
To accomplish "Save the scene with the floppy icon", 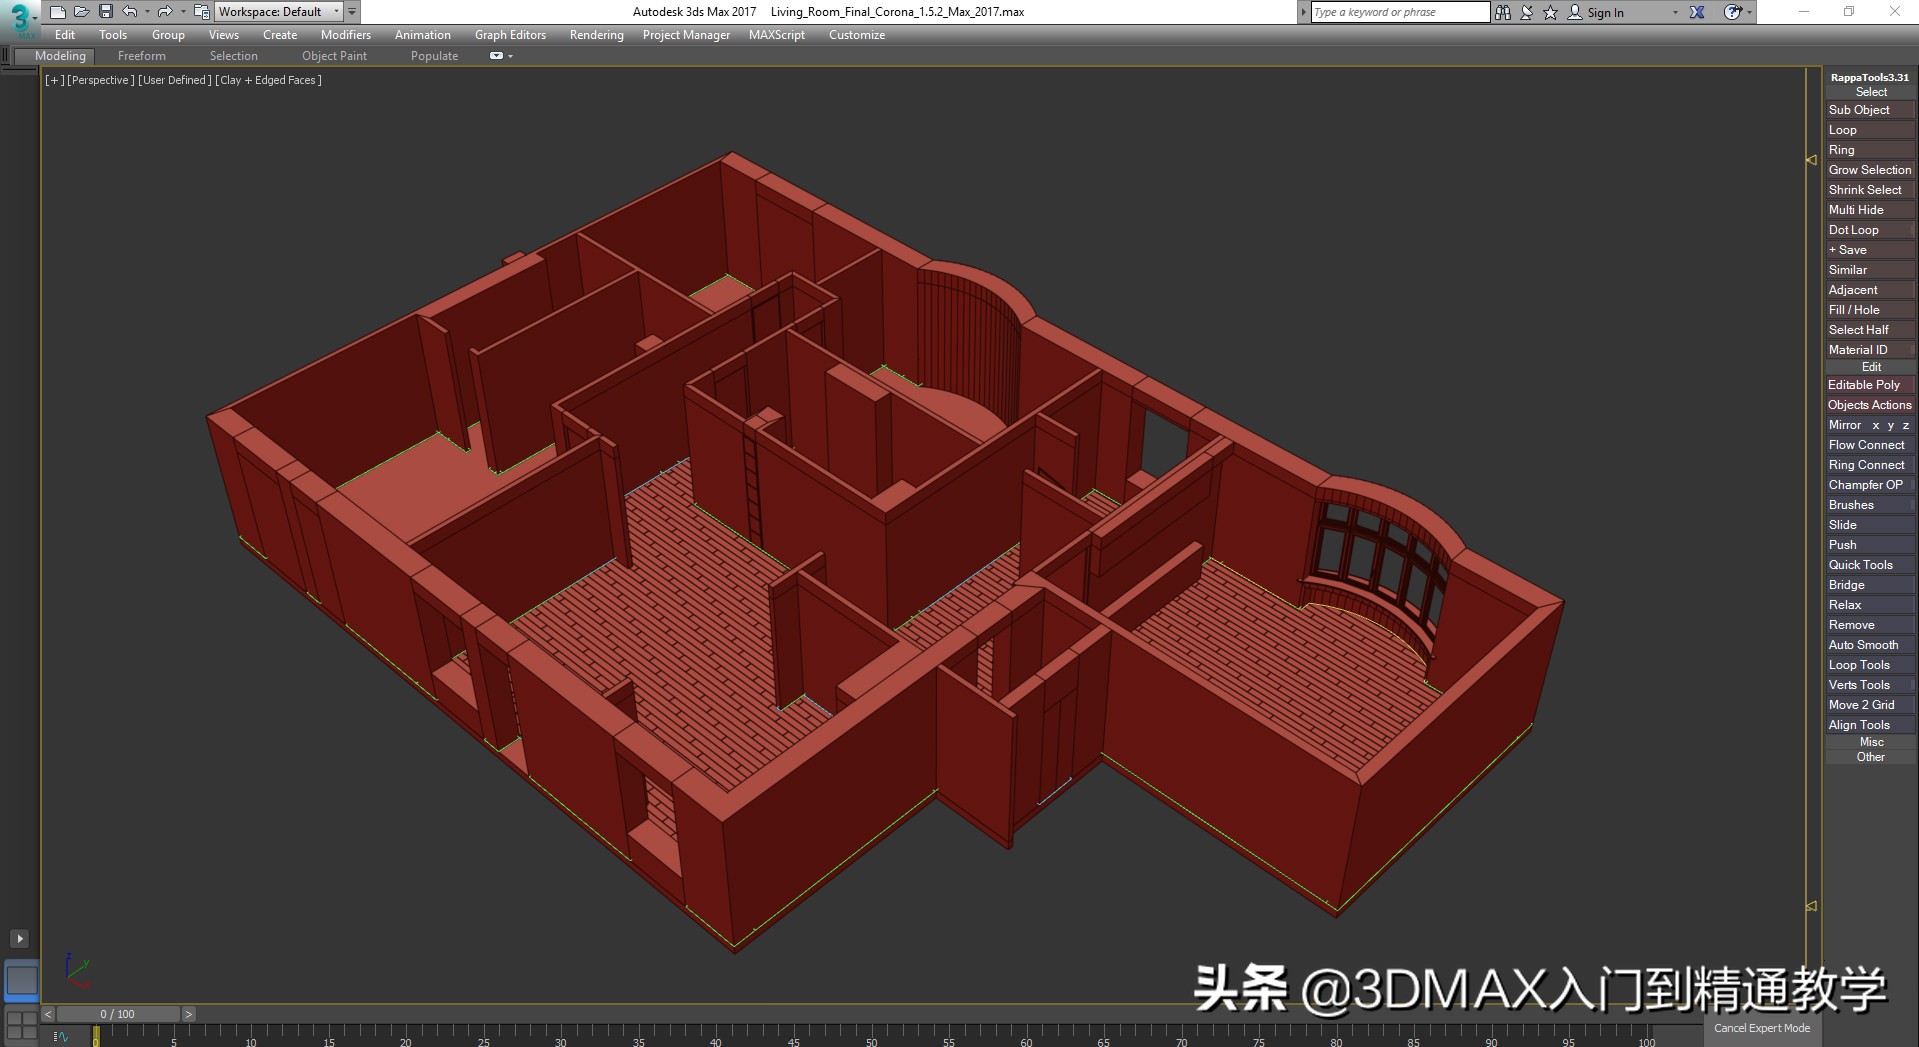I will click(106, 12).
